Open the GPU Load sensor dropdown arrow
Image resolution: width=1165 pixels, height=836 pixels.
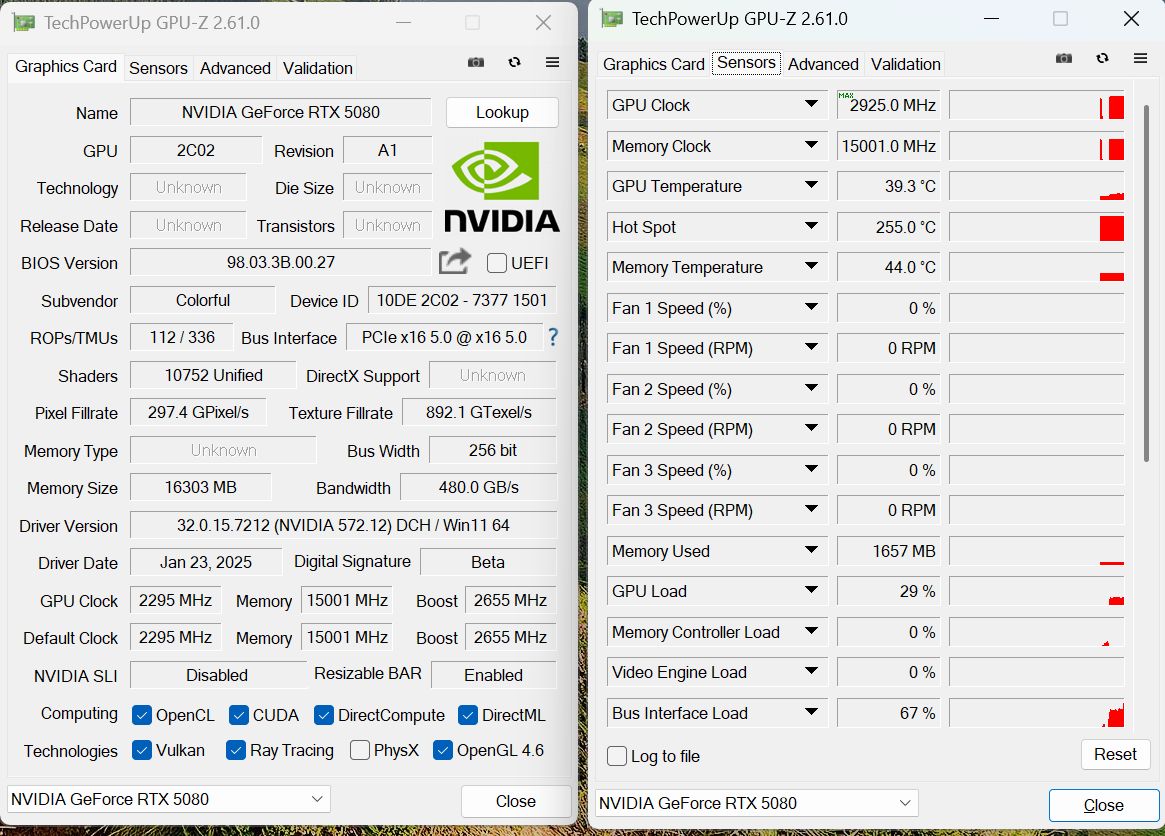(x=811, y=590)
